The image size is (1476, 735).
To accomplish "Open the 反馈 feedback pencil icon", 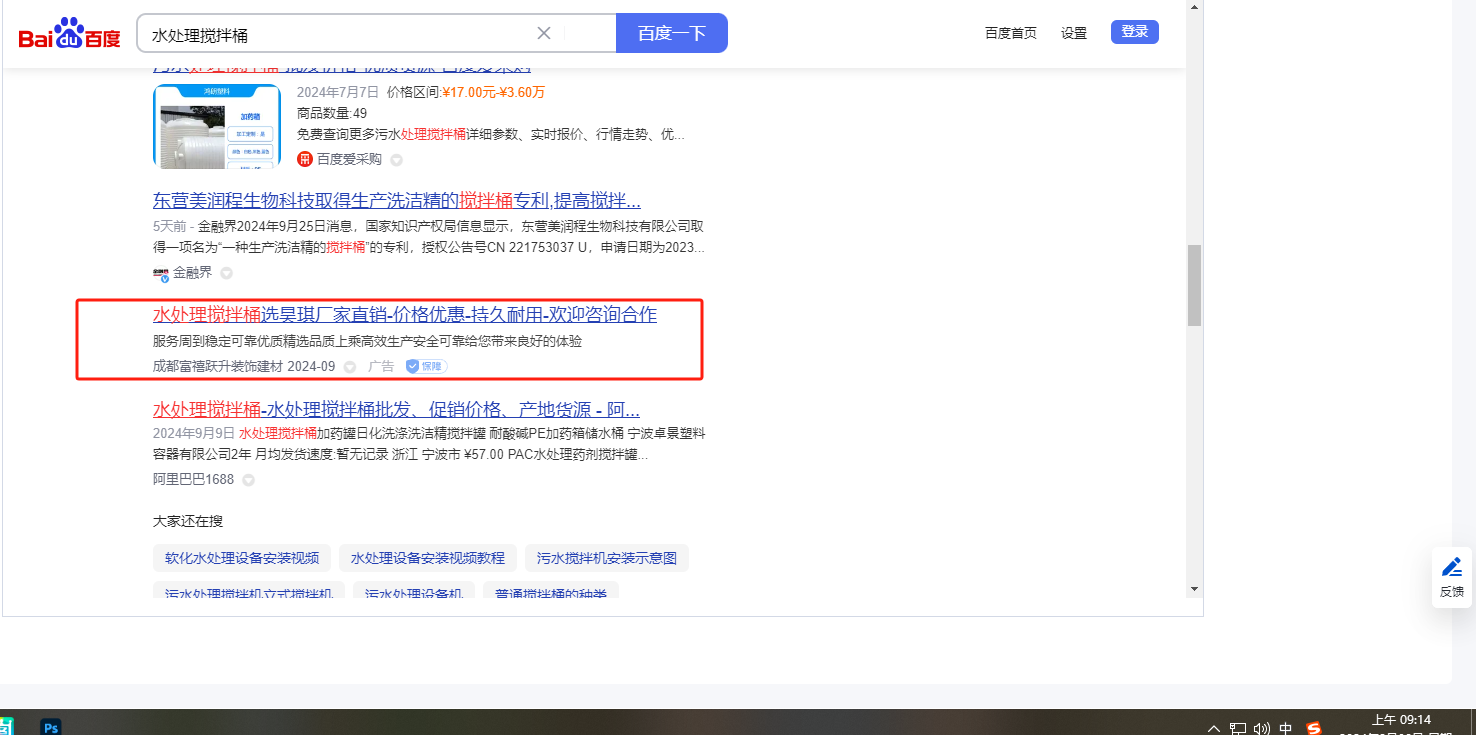I will (x=1452, y=568).
